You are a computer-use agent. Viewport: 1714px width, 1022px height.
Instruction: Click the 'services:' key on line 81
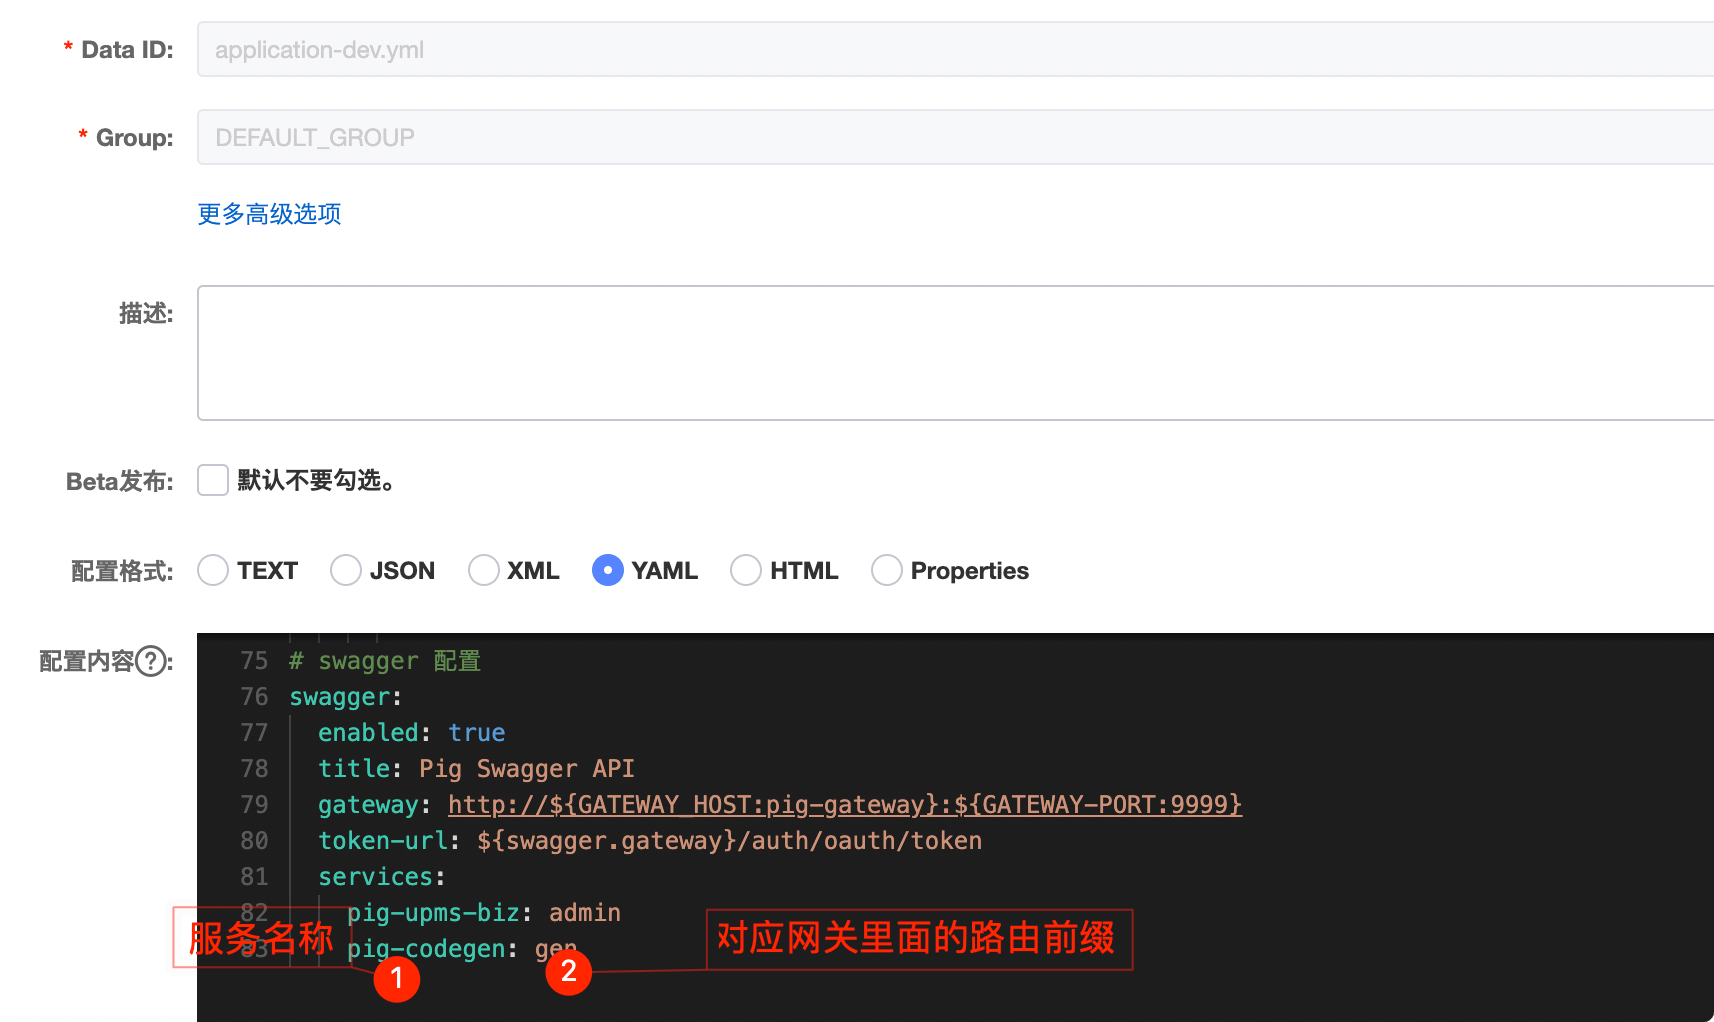click(382, 877)
